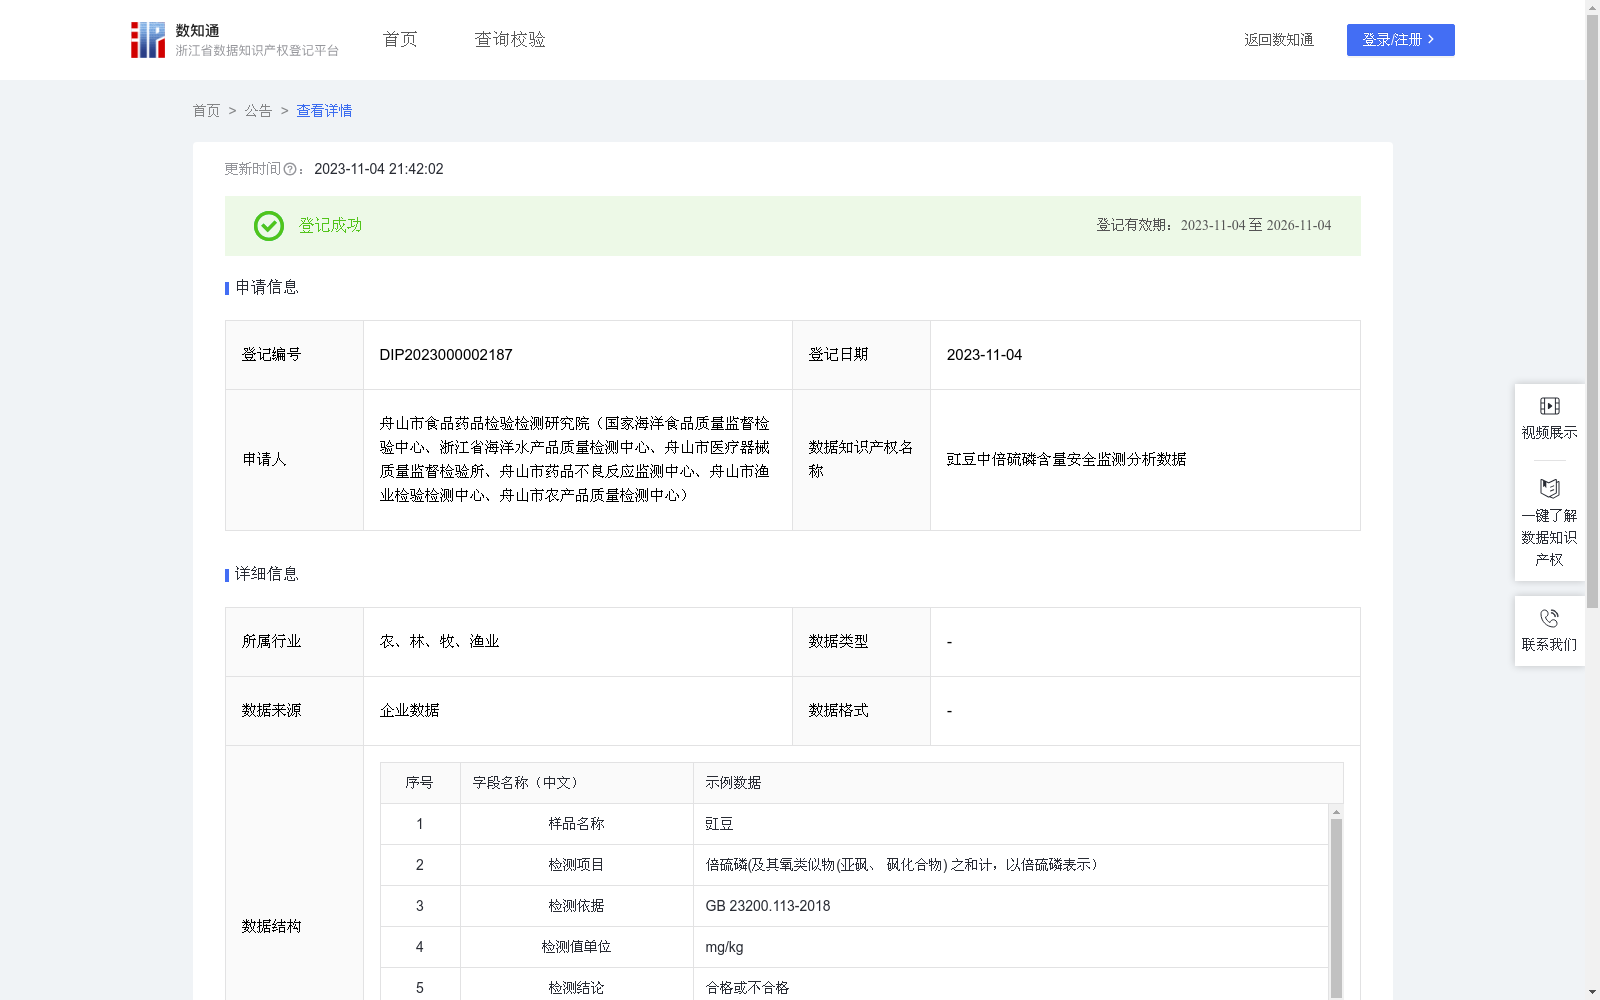
Task: Click the GB 23200.113-2018 sample value
Action: [x=768, y=906]
